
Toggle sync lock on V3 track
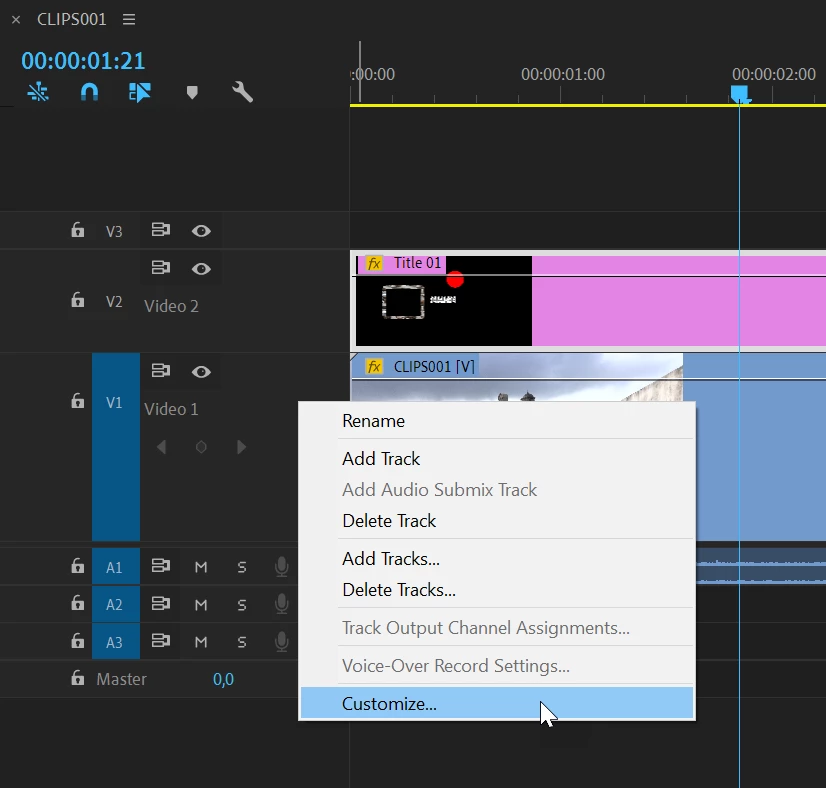pyautogui.click(x=161, y=230)
